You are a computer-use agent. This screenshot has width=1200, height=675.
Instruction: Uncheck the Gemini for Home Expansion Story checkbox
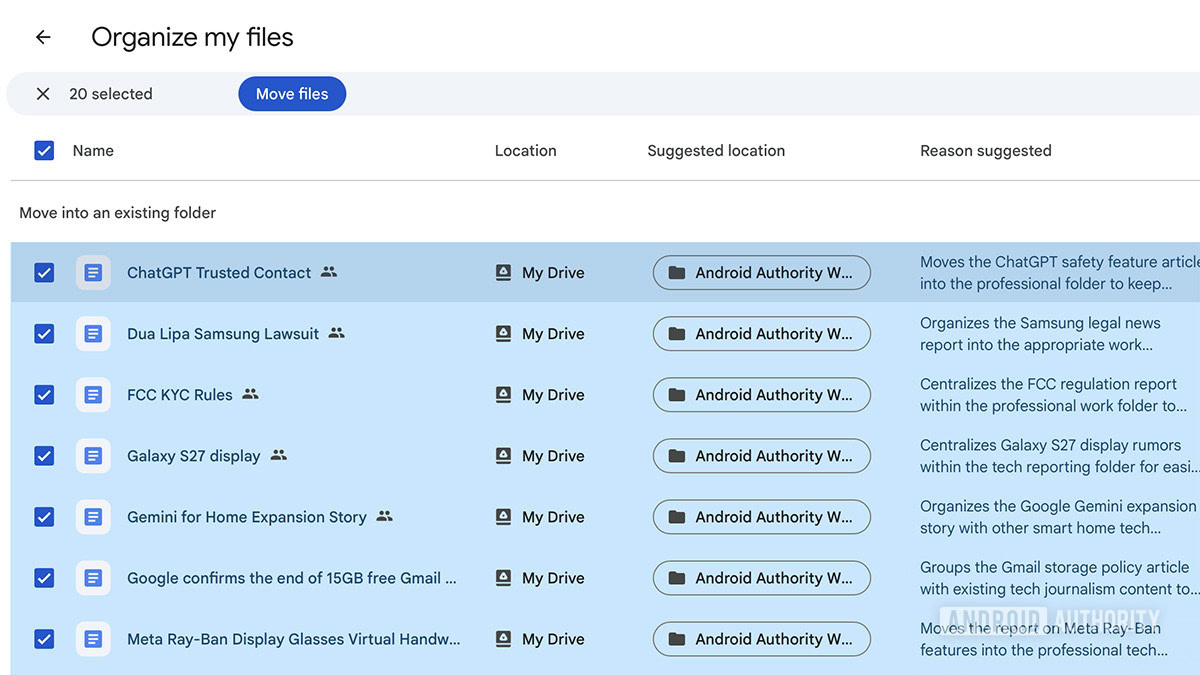[44, 517]
